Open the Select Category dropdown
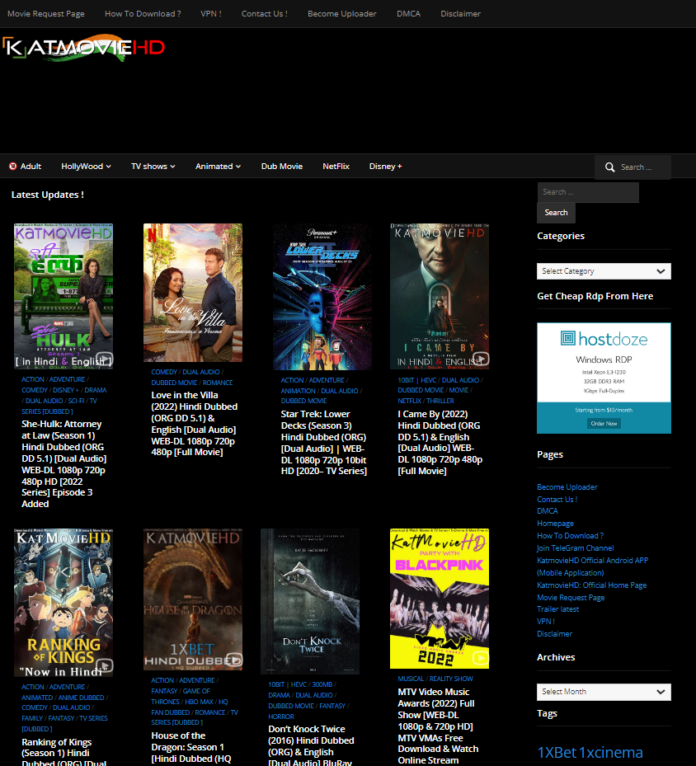This screenshot has width=696, height=766. tap(603, 271)
